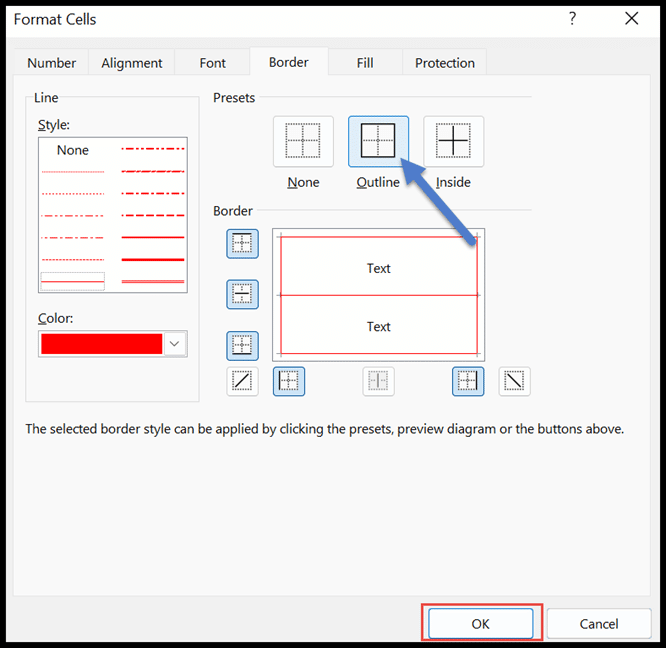
Task: Click the Cancel button
Action: coord(599,623)
